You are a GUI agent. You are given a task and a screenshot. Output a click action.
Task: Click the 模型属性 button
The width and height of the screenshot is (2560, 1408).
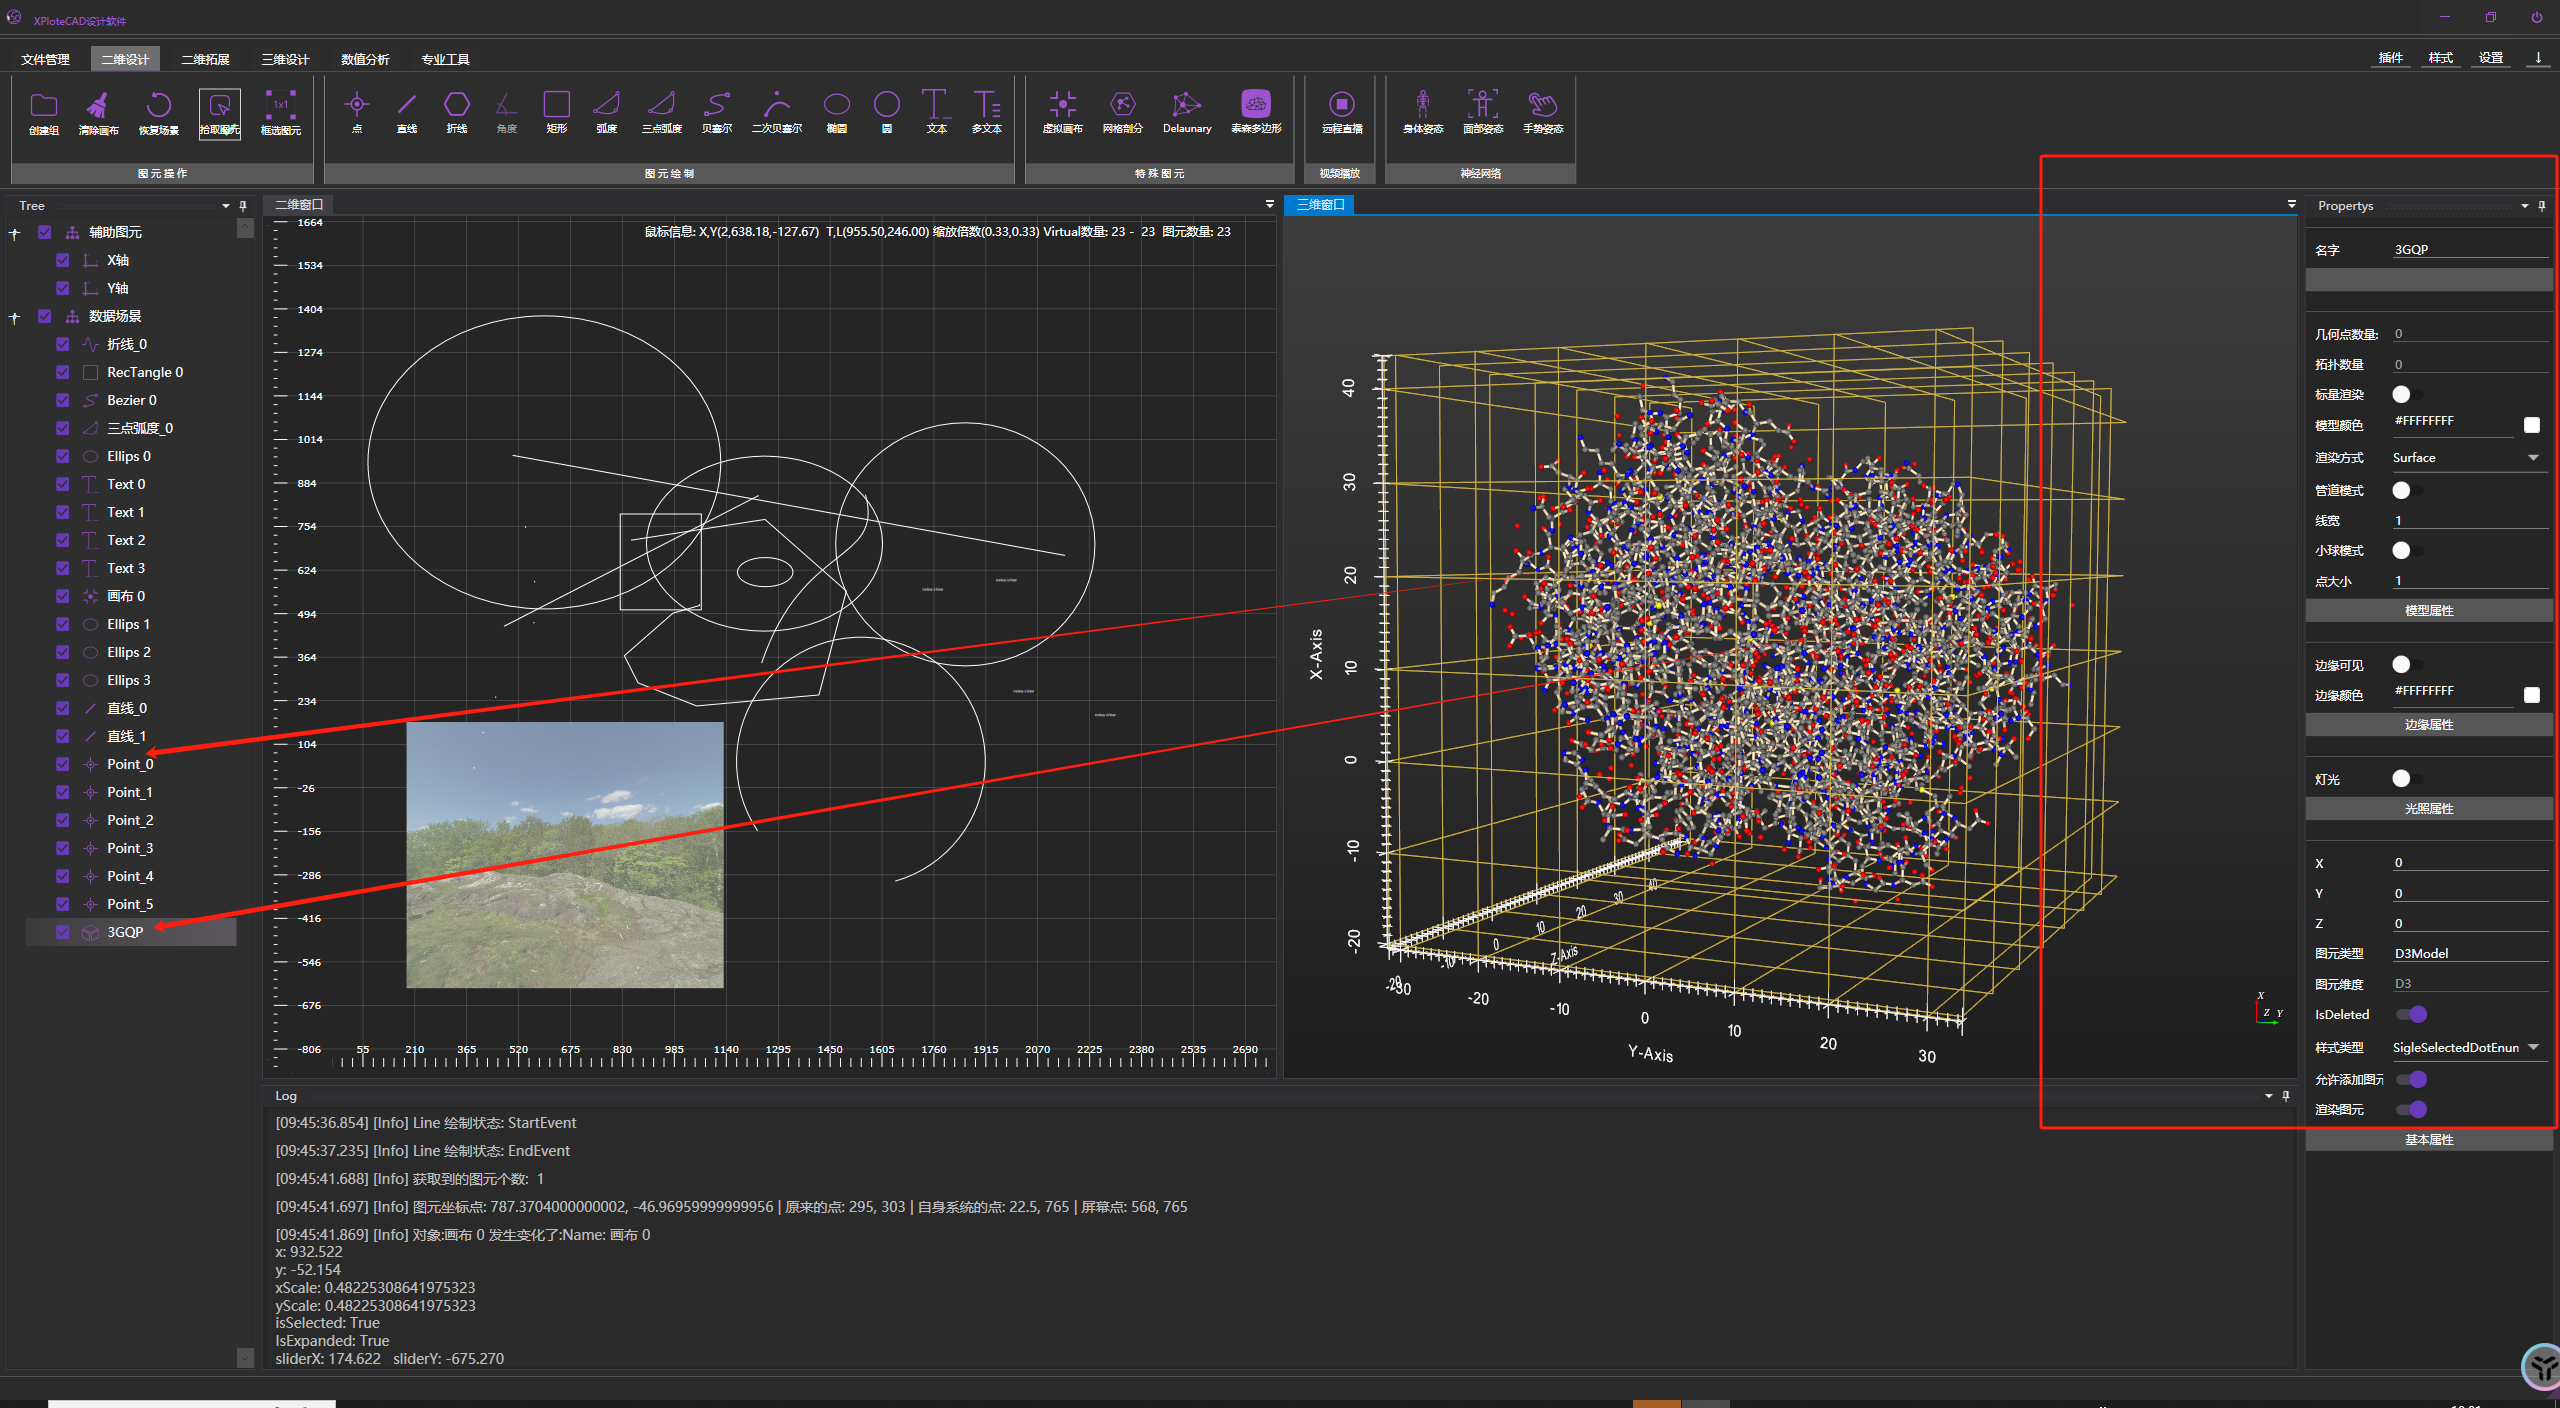tap(2428, 610)
